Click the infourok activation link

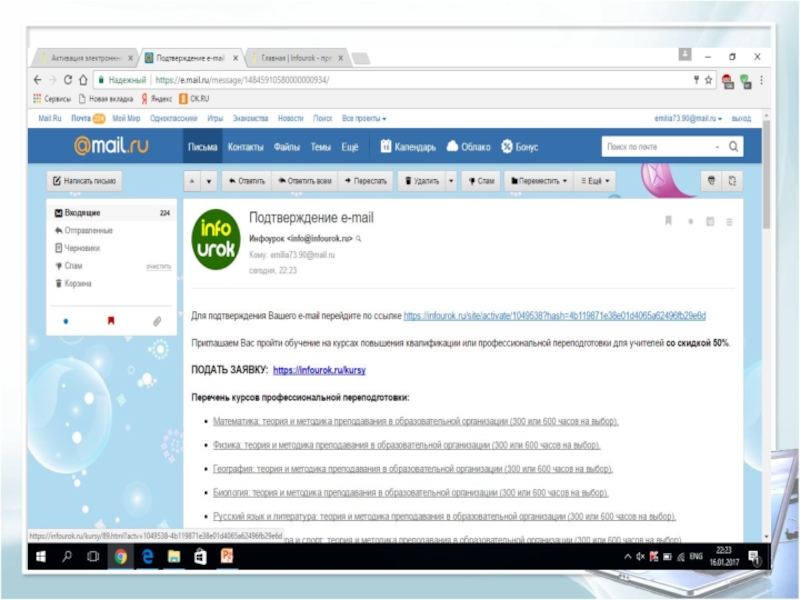coord(555,316)
